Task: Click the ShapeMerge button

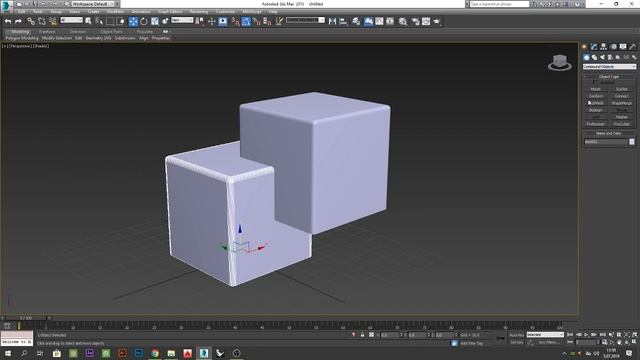Action: point(622,103)
